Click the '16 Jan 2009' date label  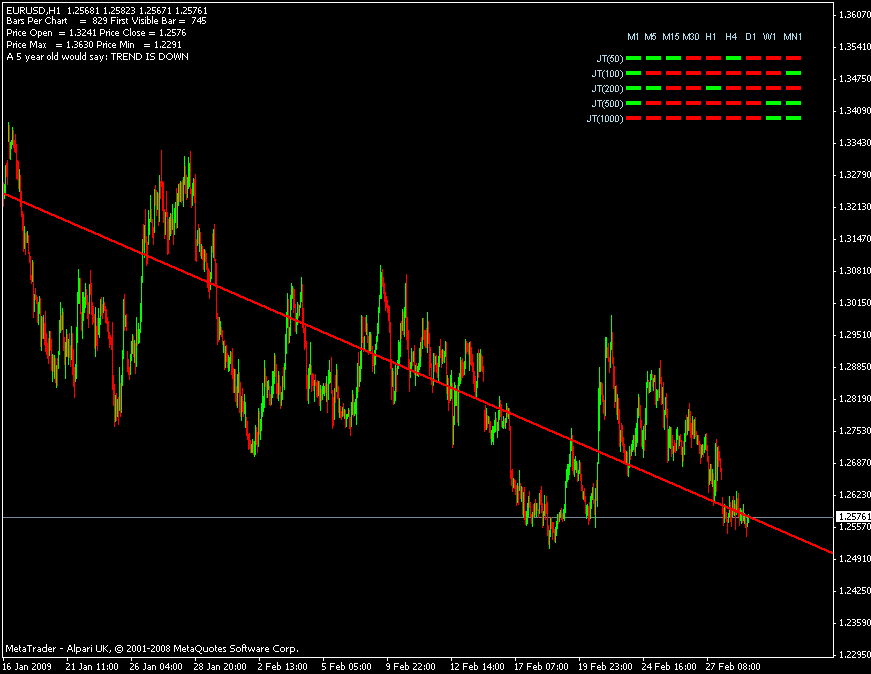pyautogui.click(x=28, y=666)
